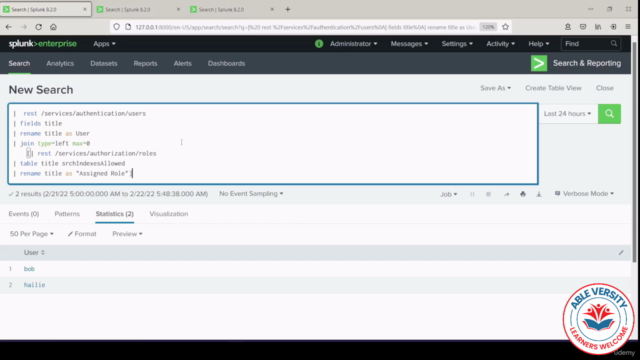Expand the Activity dropdown

pos(500,44)
